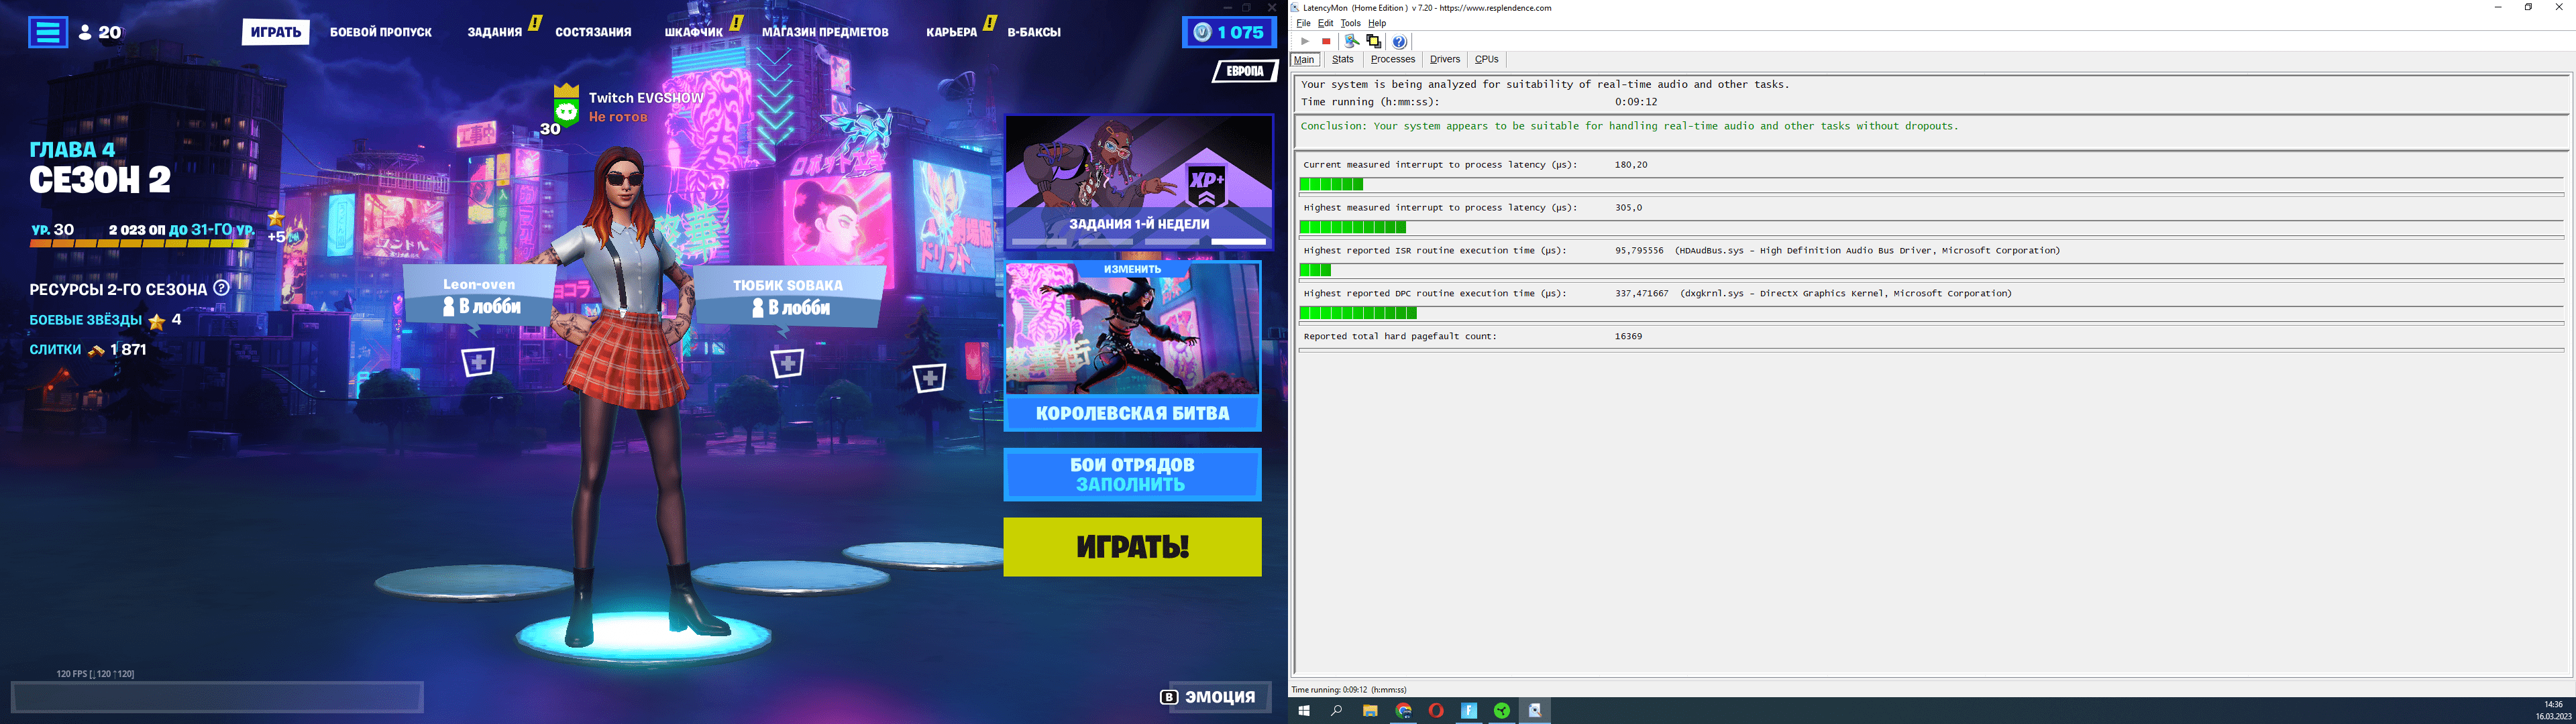Screen dimensions: 2576x724
Task: Open the File menu in LatencyMon
Action: 1303,23
